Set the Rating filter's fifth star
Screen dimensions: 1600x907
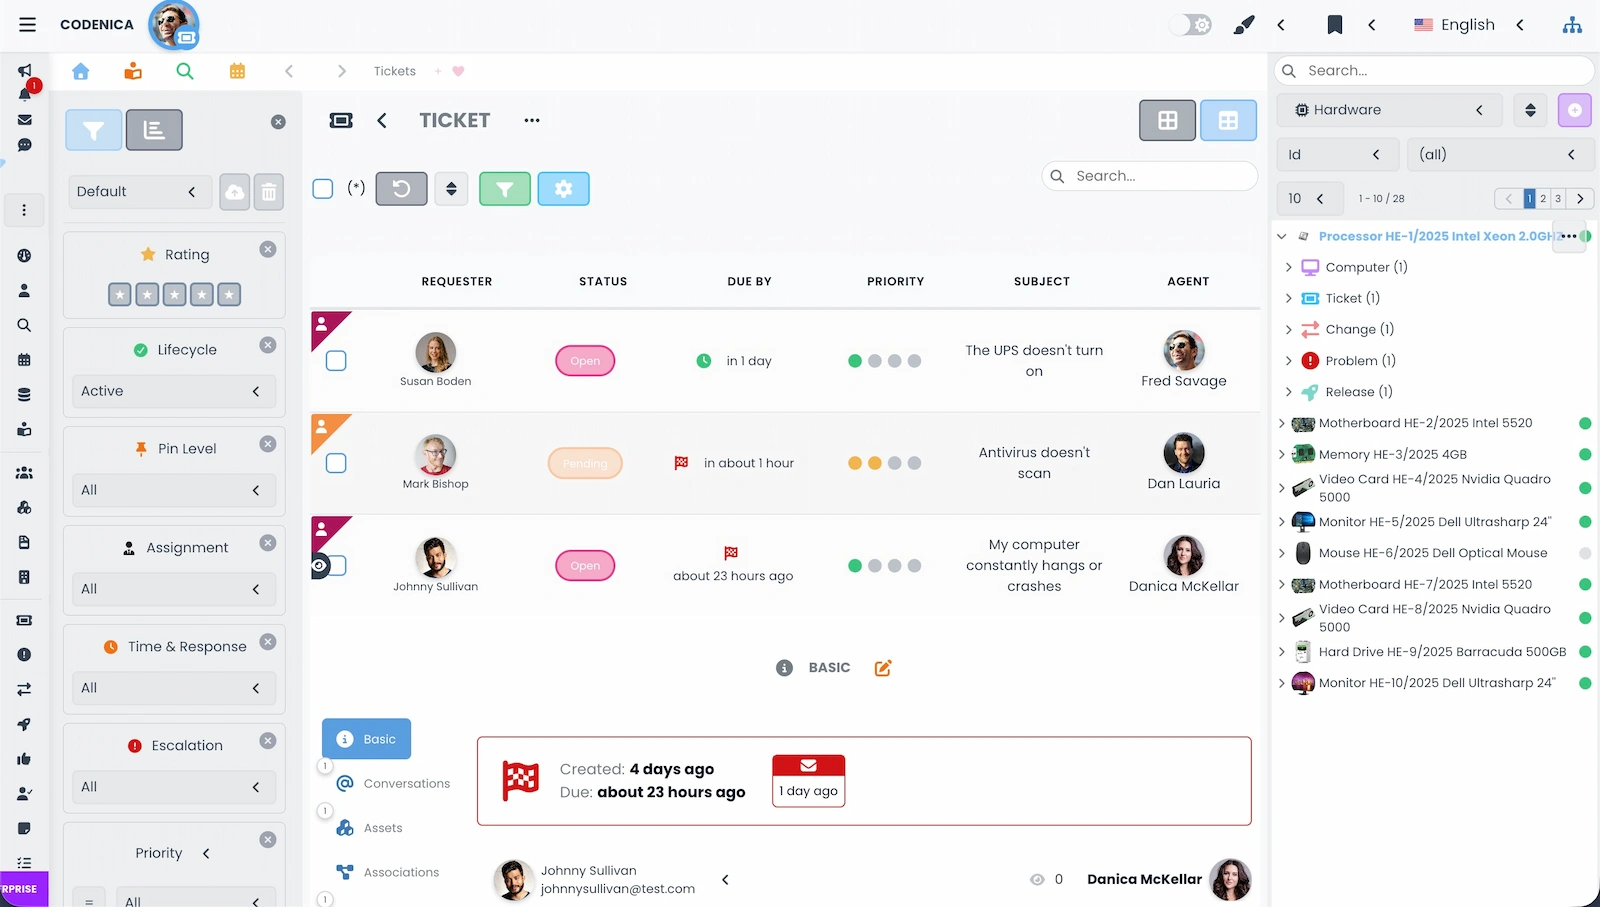tap(229, 295)
